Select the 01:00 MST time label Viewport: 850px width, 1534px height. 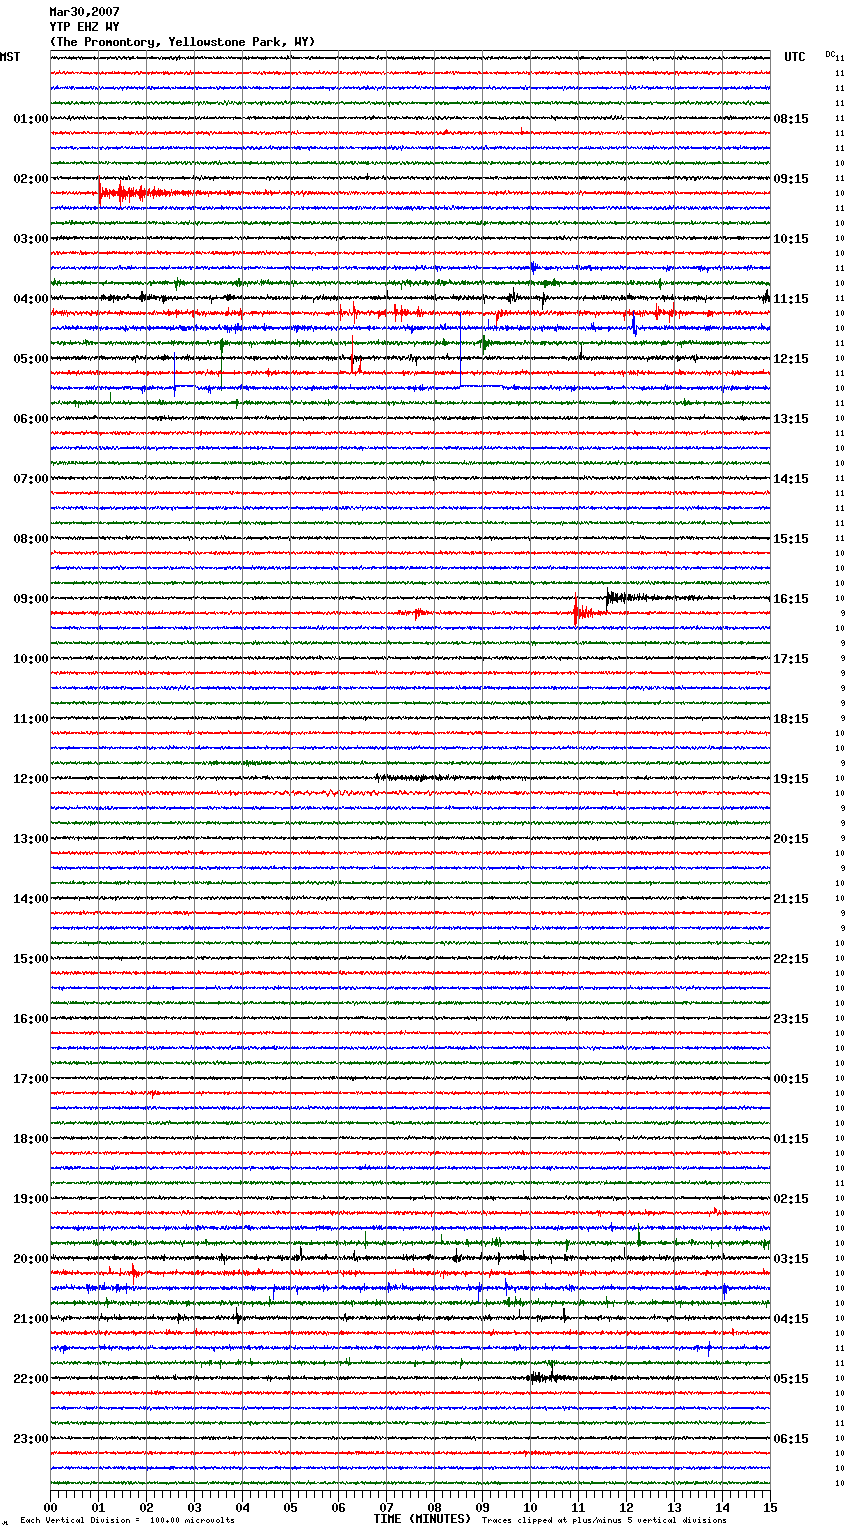[30, 119]
